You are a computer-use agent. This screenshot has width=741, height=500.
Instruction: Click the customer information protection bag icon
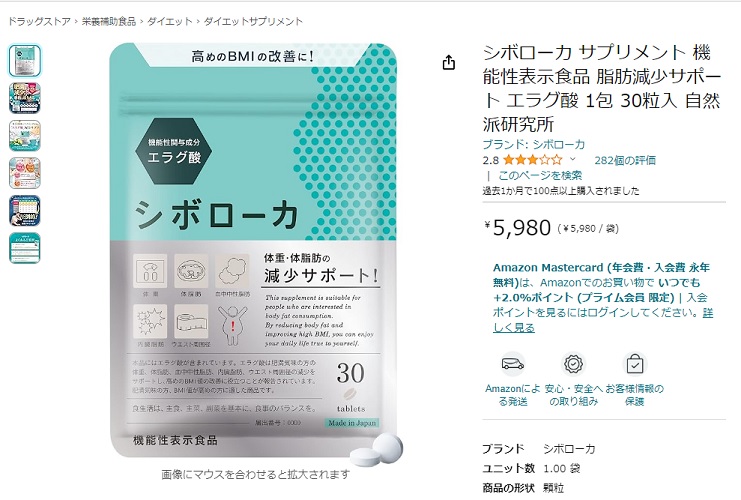coord(634,364)
